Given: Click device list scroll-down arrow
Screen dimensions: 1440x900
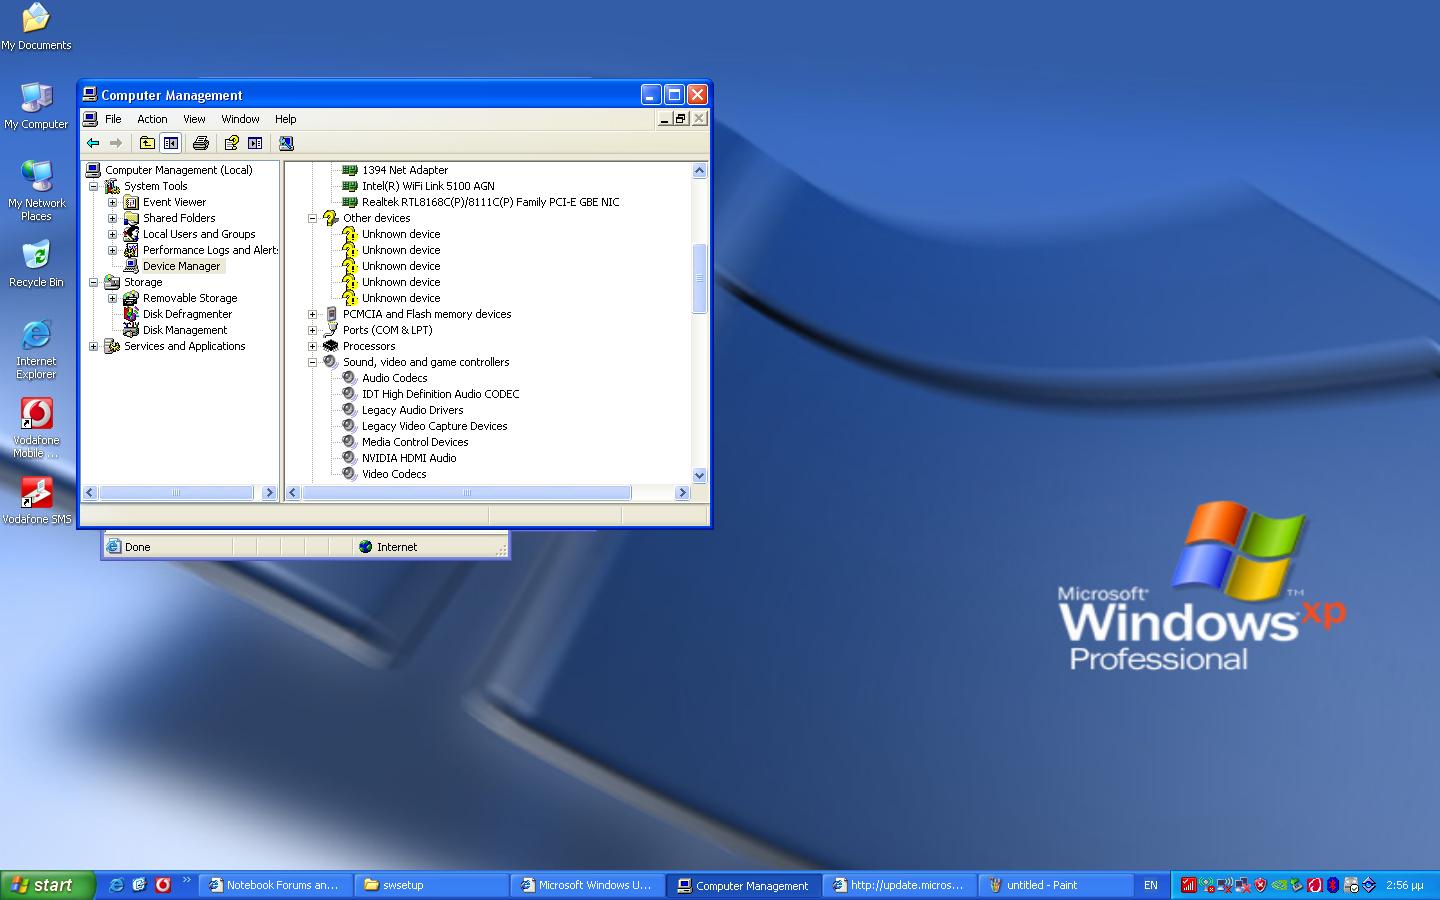Looking at the screenshot, I should coord(699,476).
